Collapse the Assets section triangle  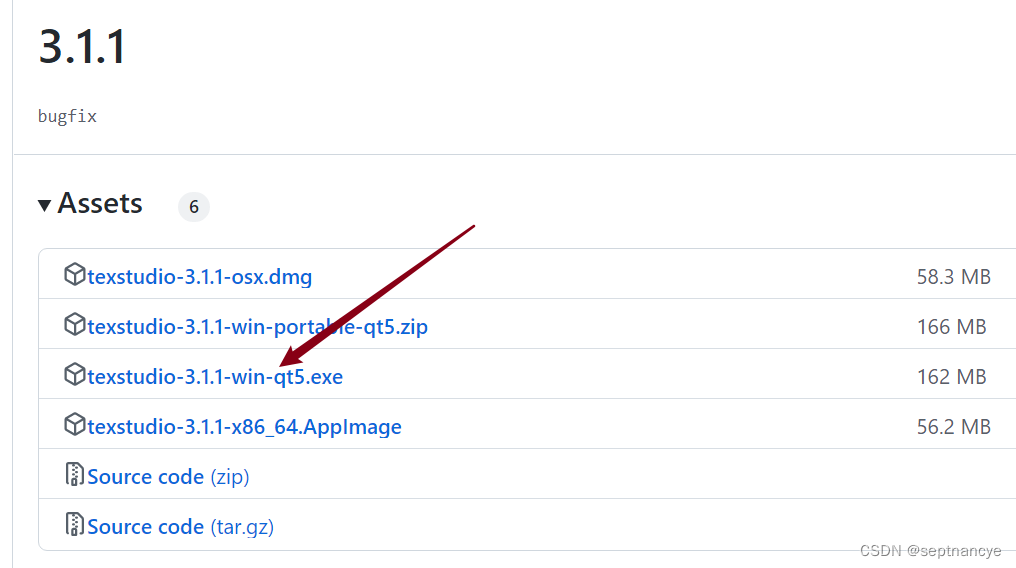tap(44, 205)
